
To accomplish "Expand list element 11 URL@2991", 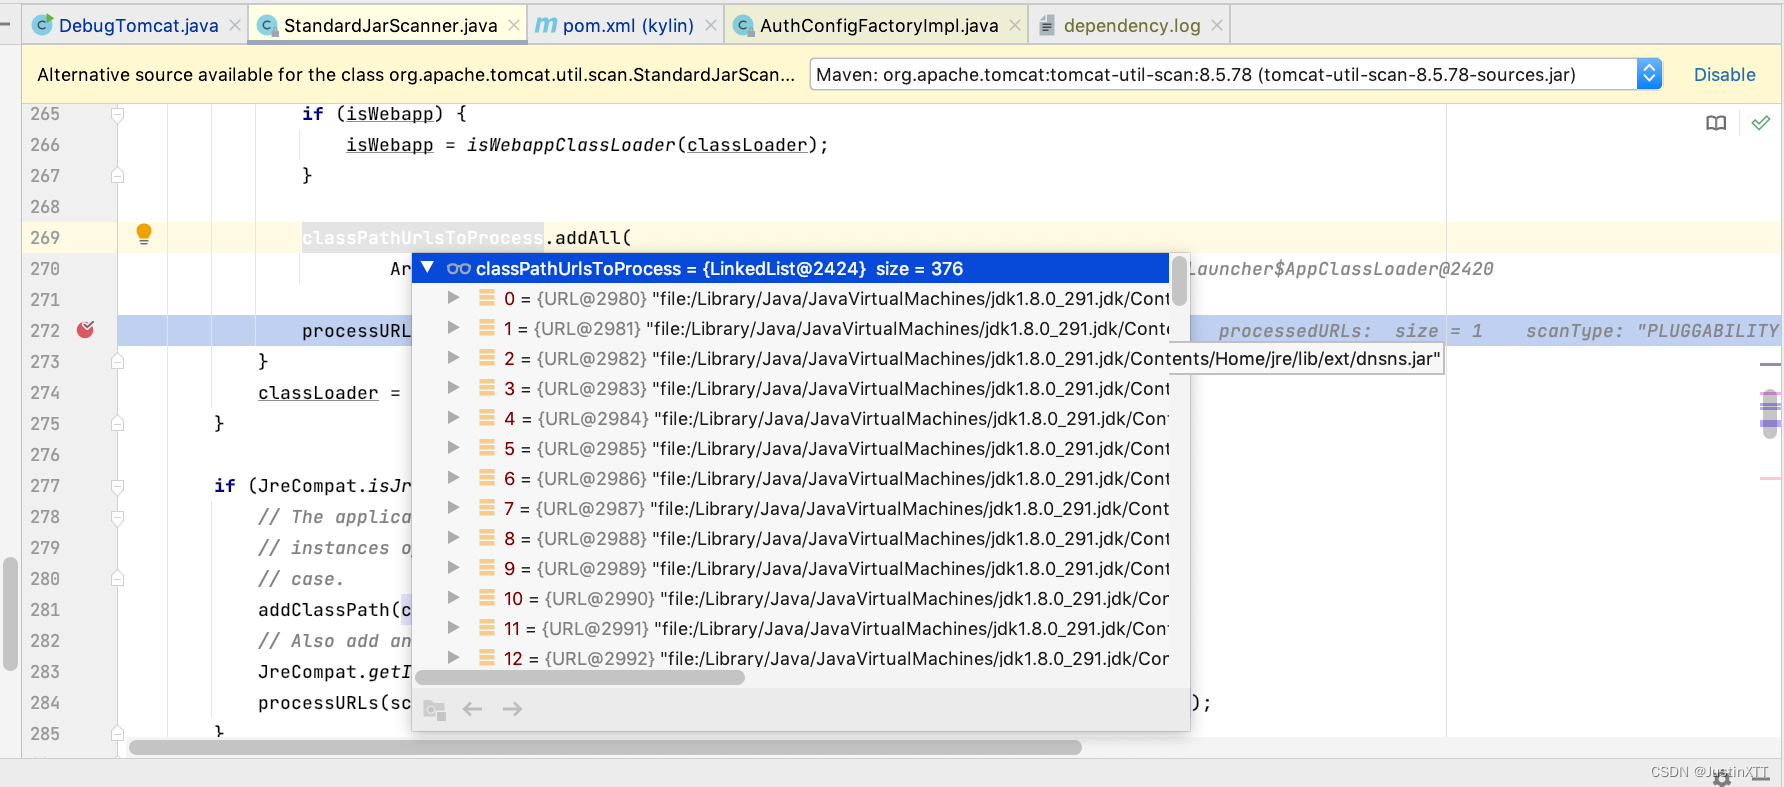I will (453, 628).
